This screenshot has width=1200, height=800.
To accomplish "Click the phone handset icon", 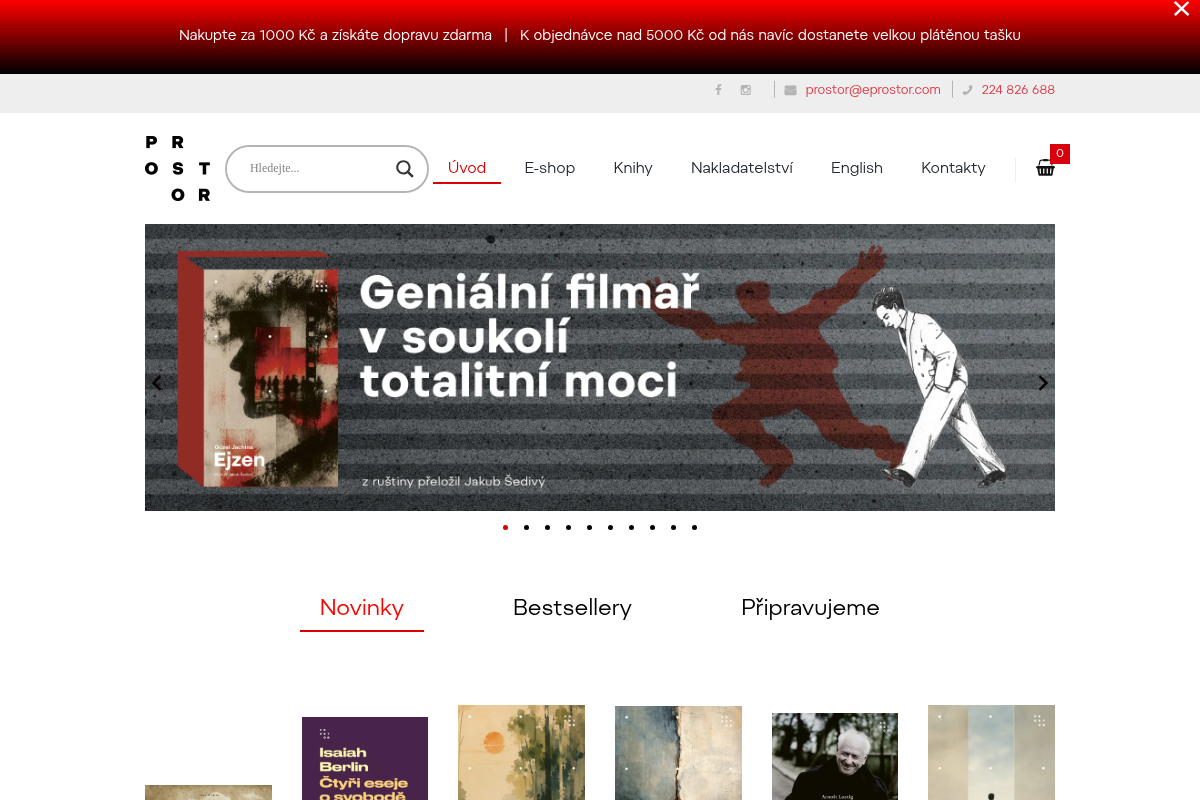I will [967, 90].
